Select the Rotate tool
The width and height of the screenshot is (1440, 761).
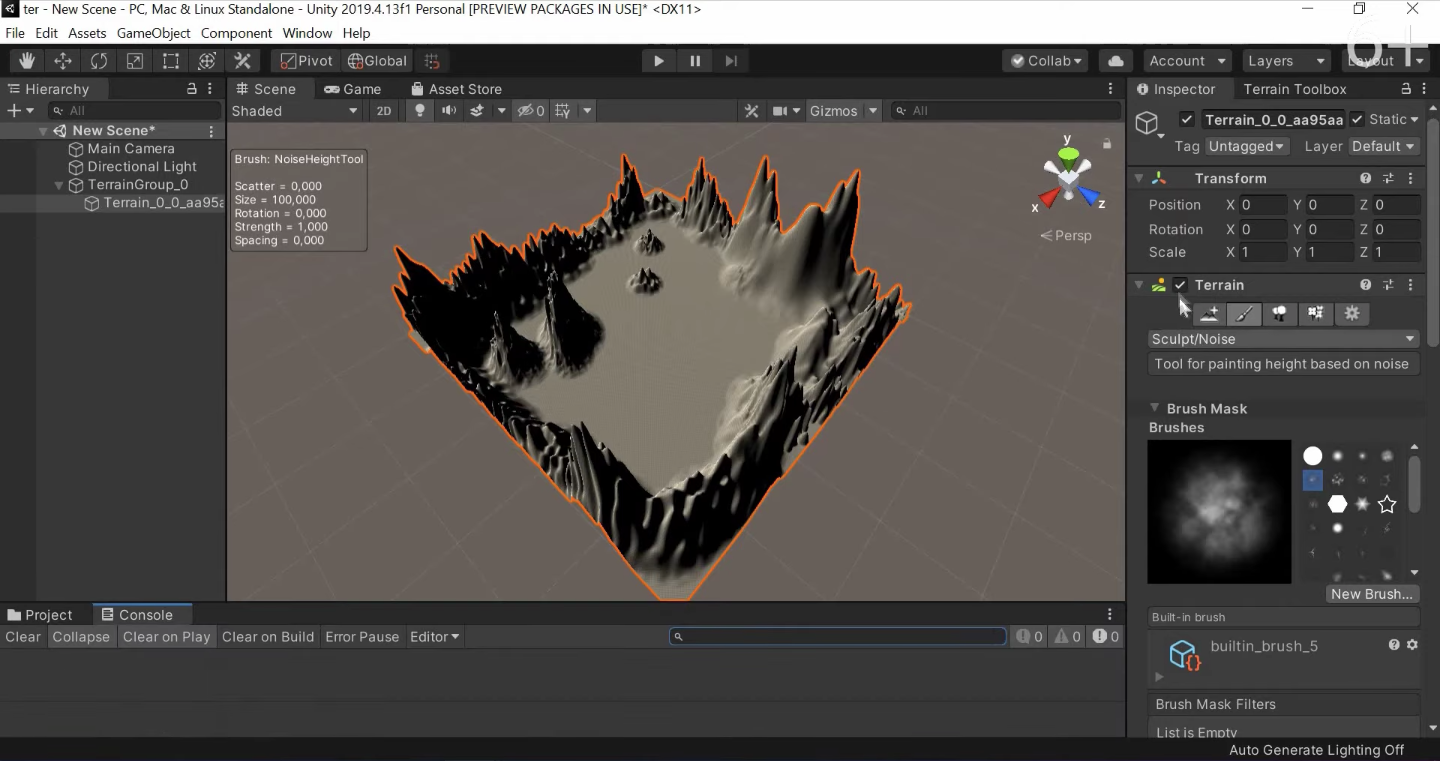tap(98, 61)
